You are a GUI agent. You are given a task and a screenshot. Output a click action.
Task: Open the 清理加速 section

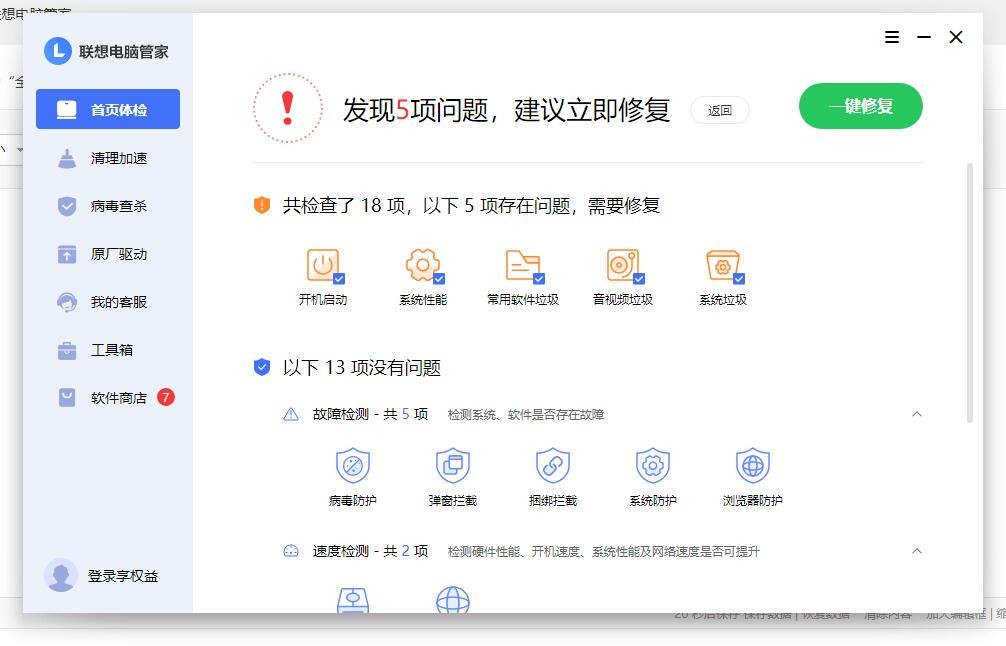[x=108, y=158]
